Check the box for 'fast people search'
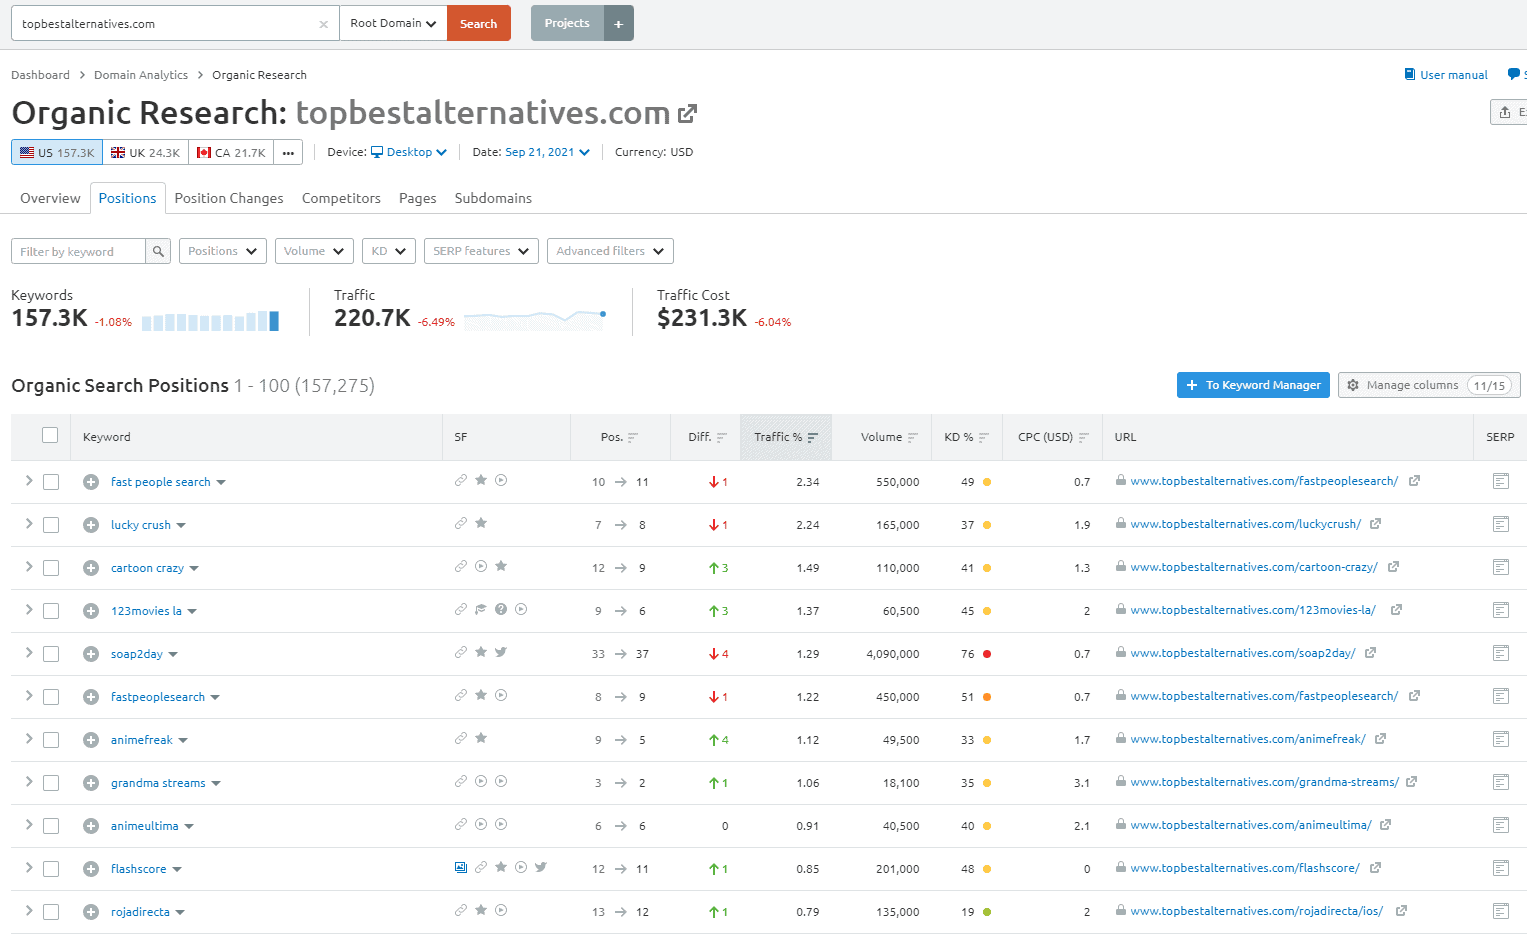 51,482
